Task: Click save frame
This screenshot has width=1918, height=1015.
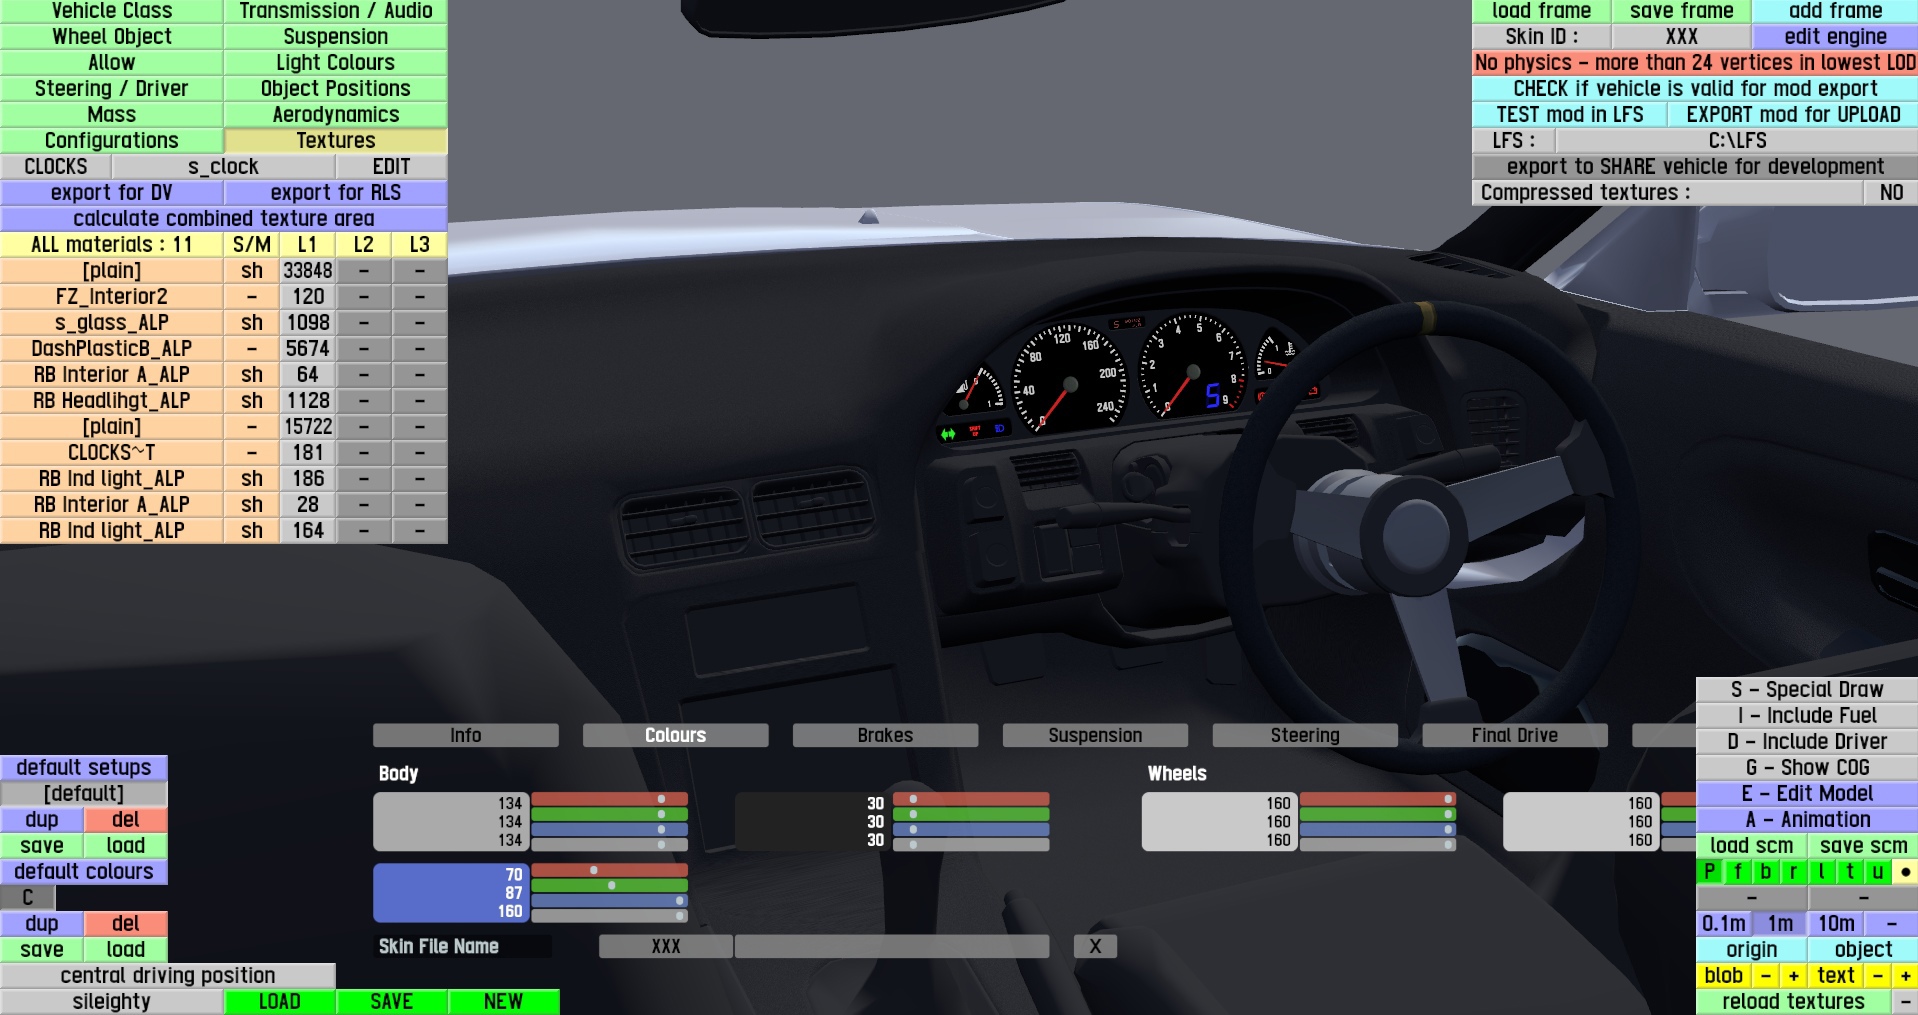Action: point(1681,11)
